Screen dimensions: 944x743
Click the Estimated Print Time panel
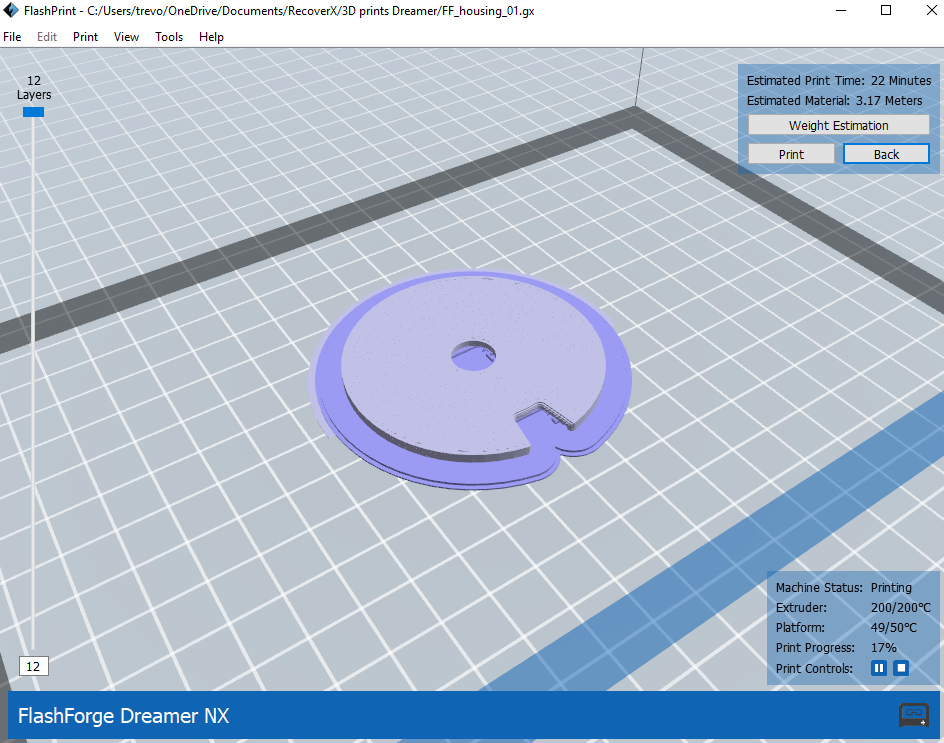pyautogui.click(x=838, y=80)
